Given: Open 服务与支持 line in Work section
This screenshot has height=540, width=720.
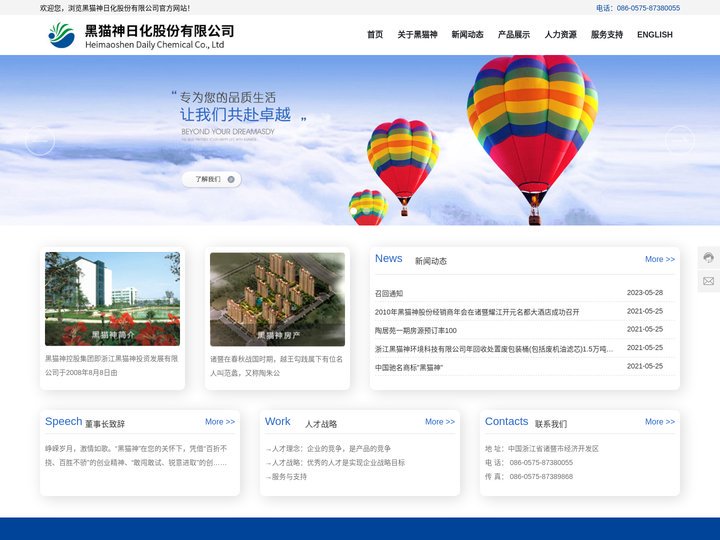Looking at the screenshot, I should [x=286, y=477].
